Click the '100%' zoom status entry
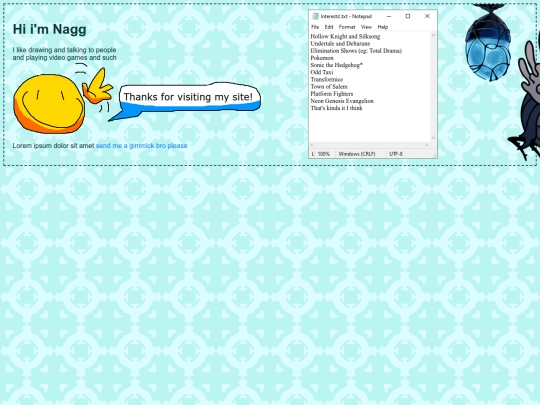540x405 pixels. (324, 154)
